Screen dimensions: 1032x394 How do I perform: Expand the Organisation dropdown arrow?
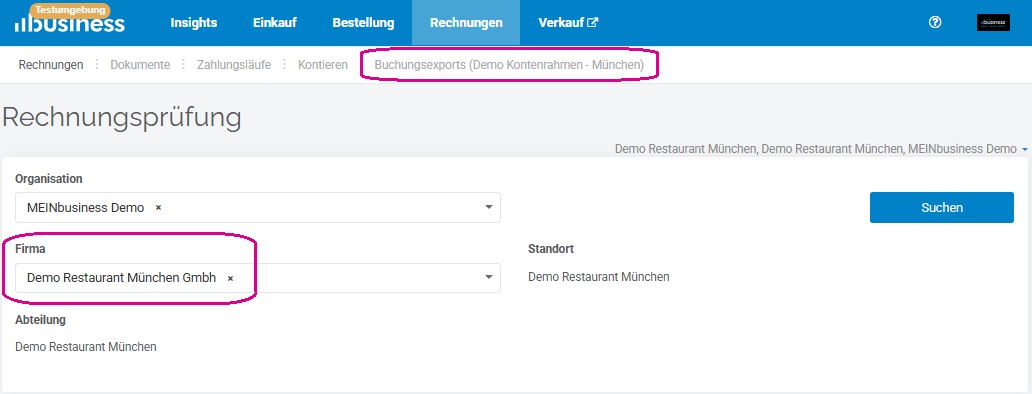pyautogui.click(x=488, y=207)
